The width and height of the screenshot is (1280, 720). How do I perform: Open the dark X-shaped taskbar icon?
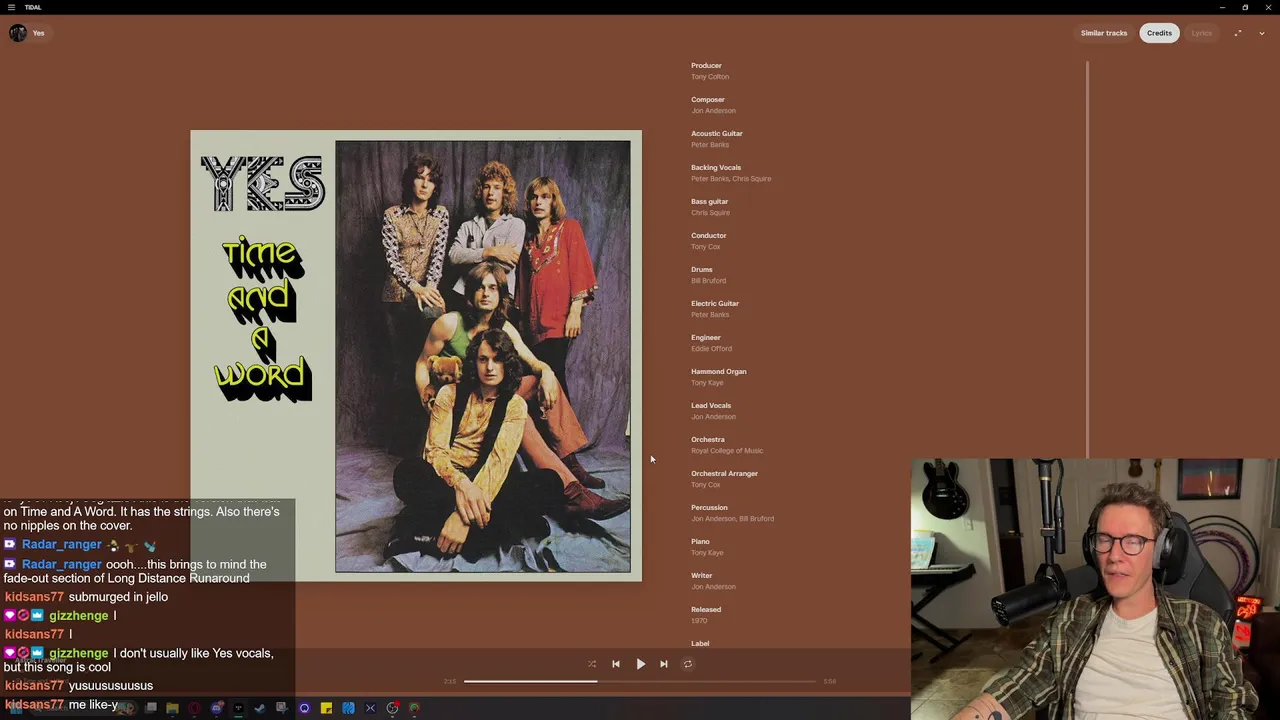pos(370,708)
